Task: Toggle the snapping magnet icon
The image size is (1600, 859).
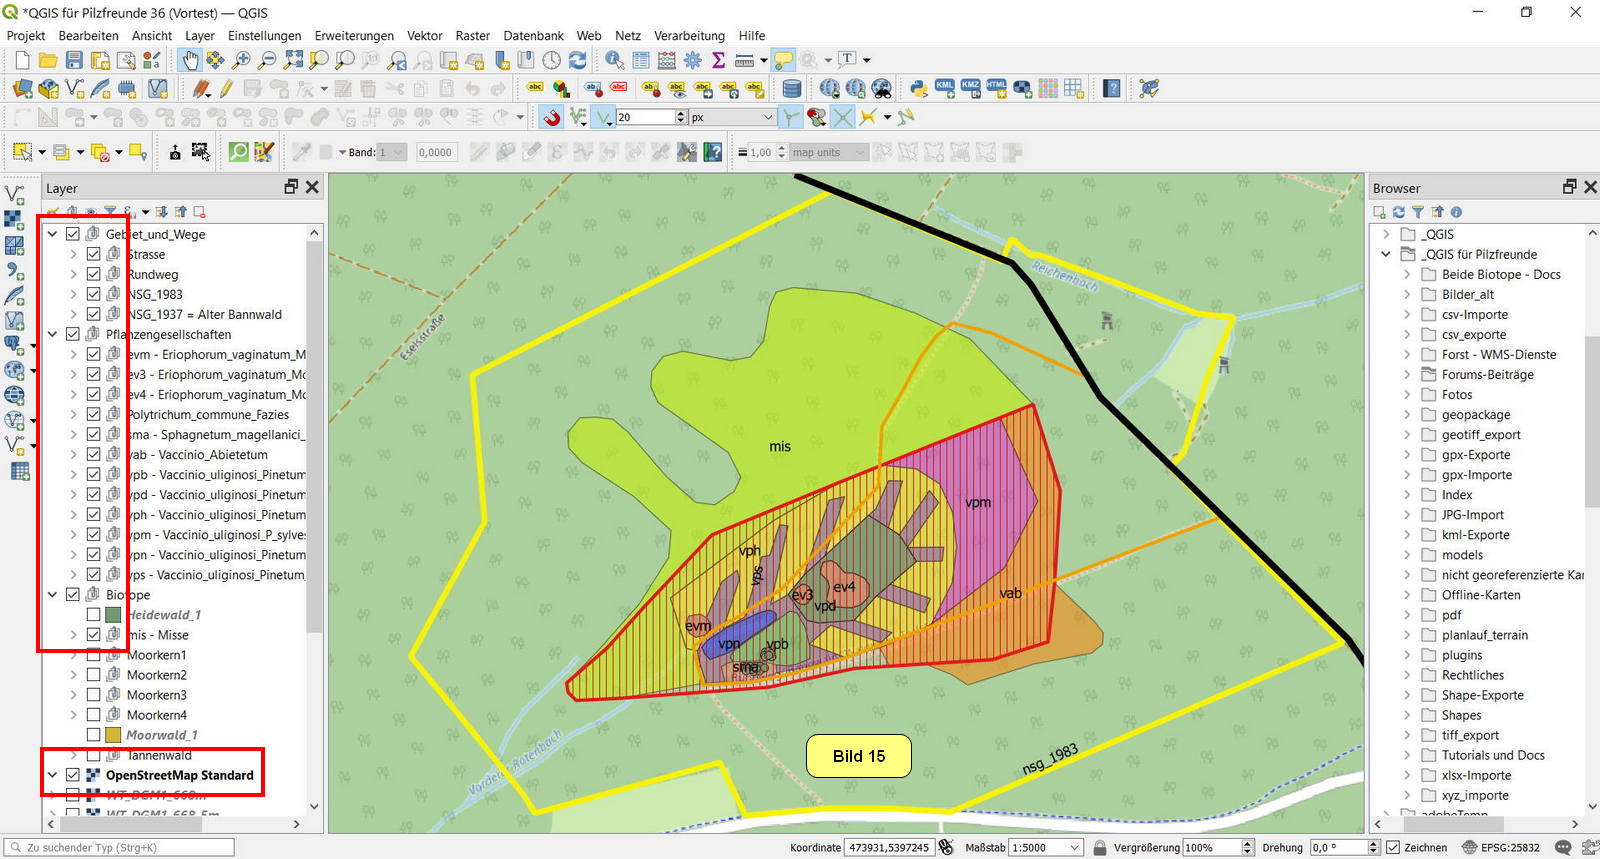Action: tap(552, 118)
